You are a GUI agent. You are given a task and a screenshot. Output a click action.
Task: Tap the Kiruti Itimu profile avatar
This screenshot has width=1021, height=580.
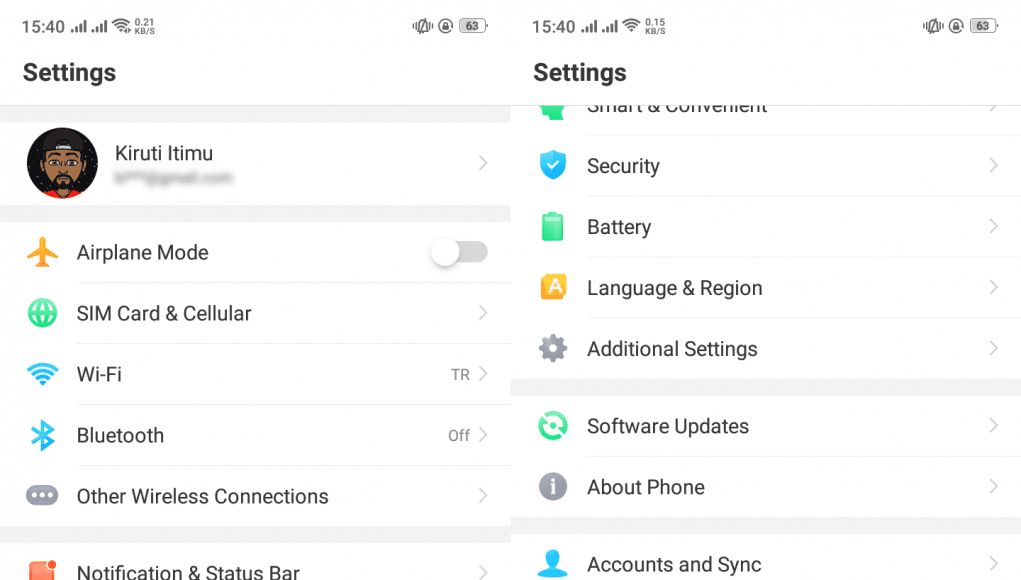[62, 163]
